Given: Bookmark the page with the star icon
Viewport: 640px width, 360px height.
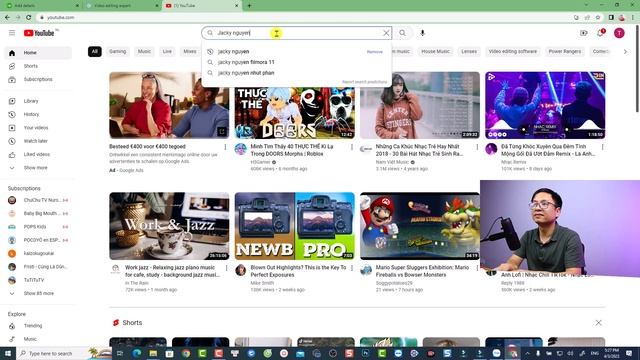Looking at the screenshot, I should coord(598,18).
